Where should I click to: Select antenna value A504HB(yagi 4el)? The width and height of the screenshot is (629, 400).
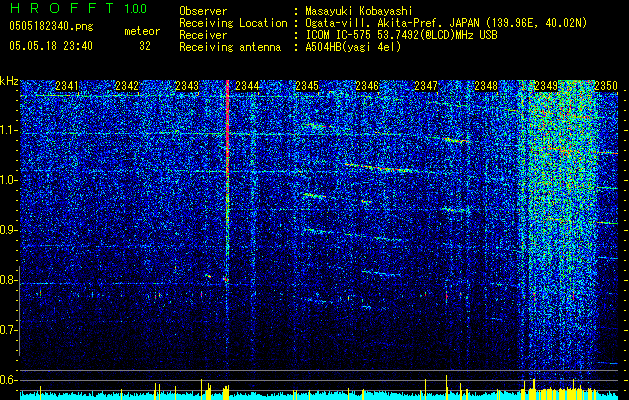pos(353,47)
